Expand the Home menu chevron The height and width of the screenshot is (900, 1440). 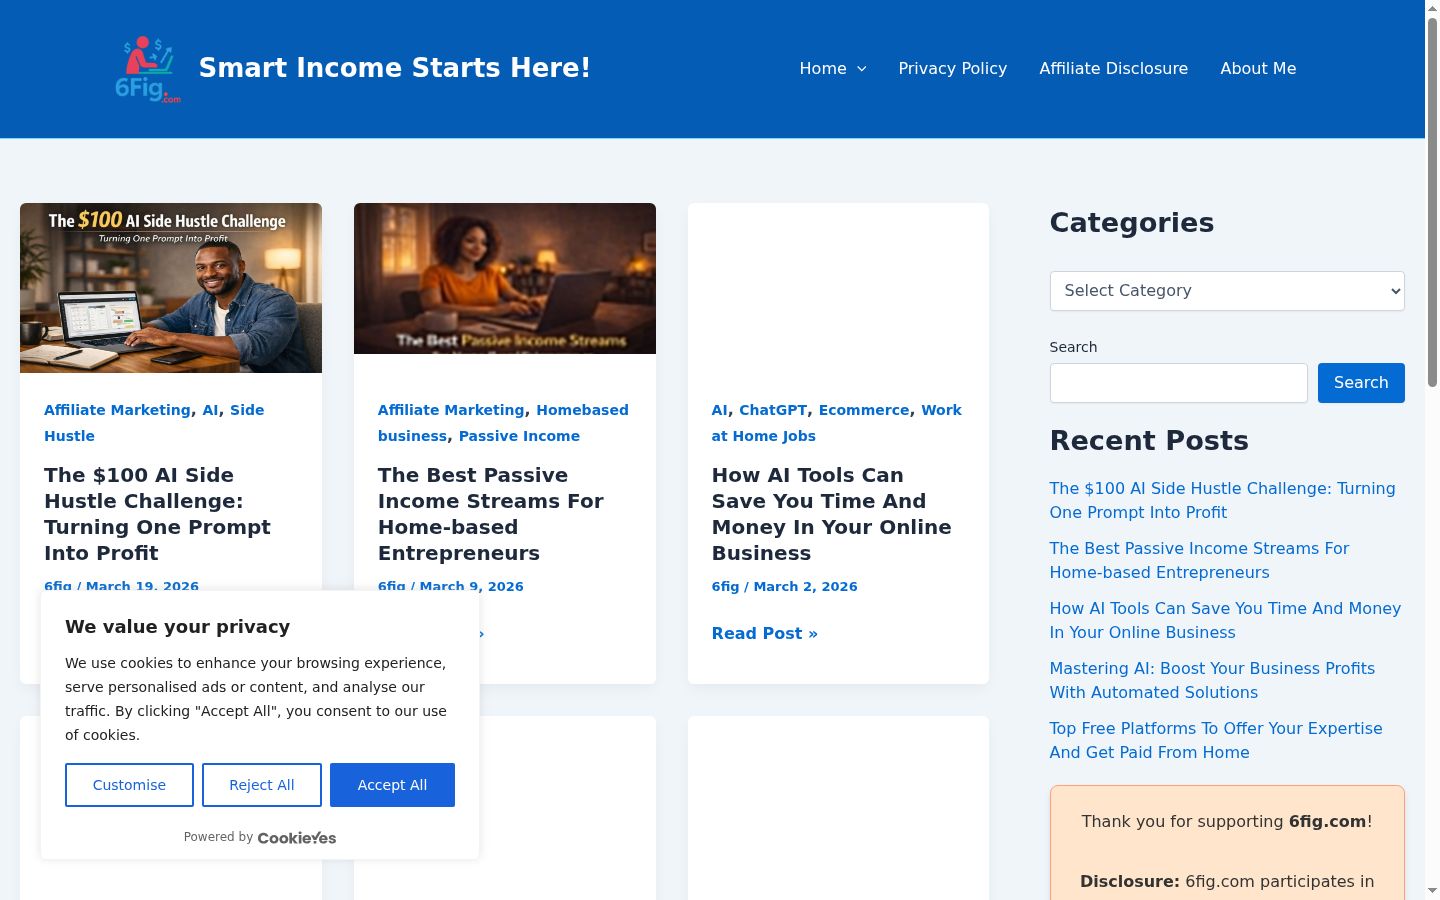pyautogui.click(x=862, y=69)
